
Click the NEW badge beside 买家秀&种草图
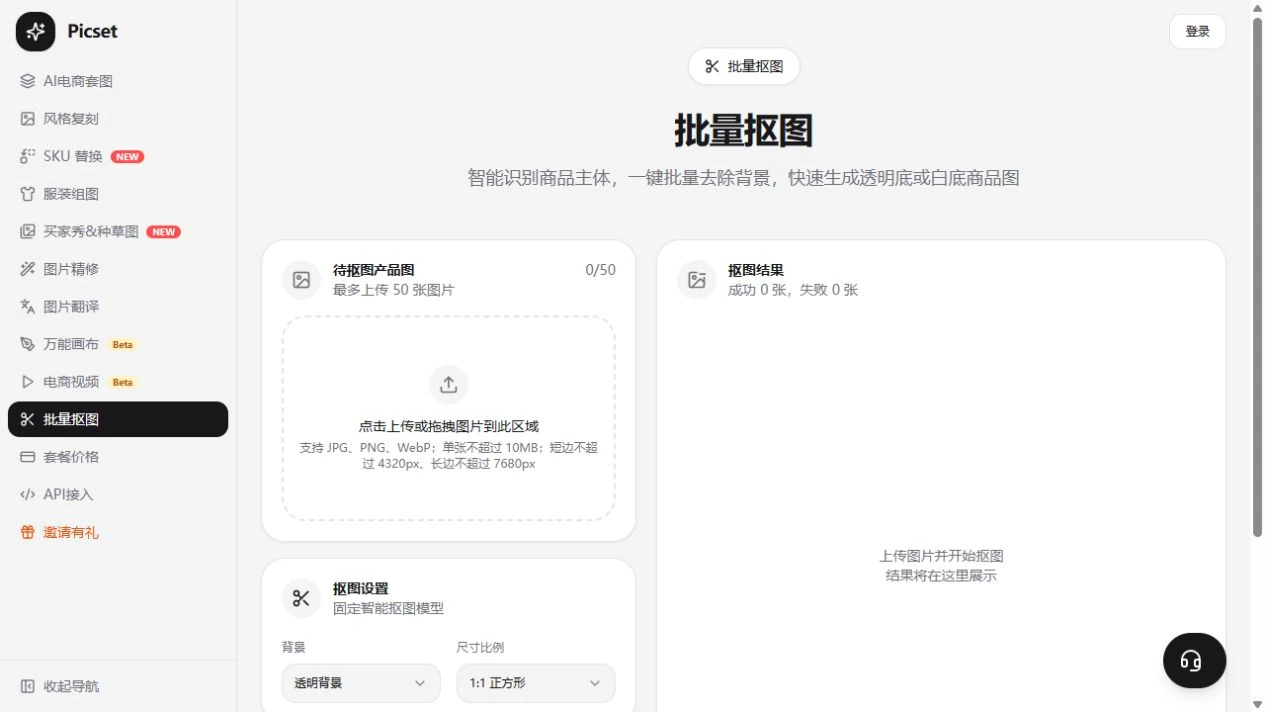164,232
